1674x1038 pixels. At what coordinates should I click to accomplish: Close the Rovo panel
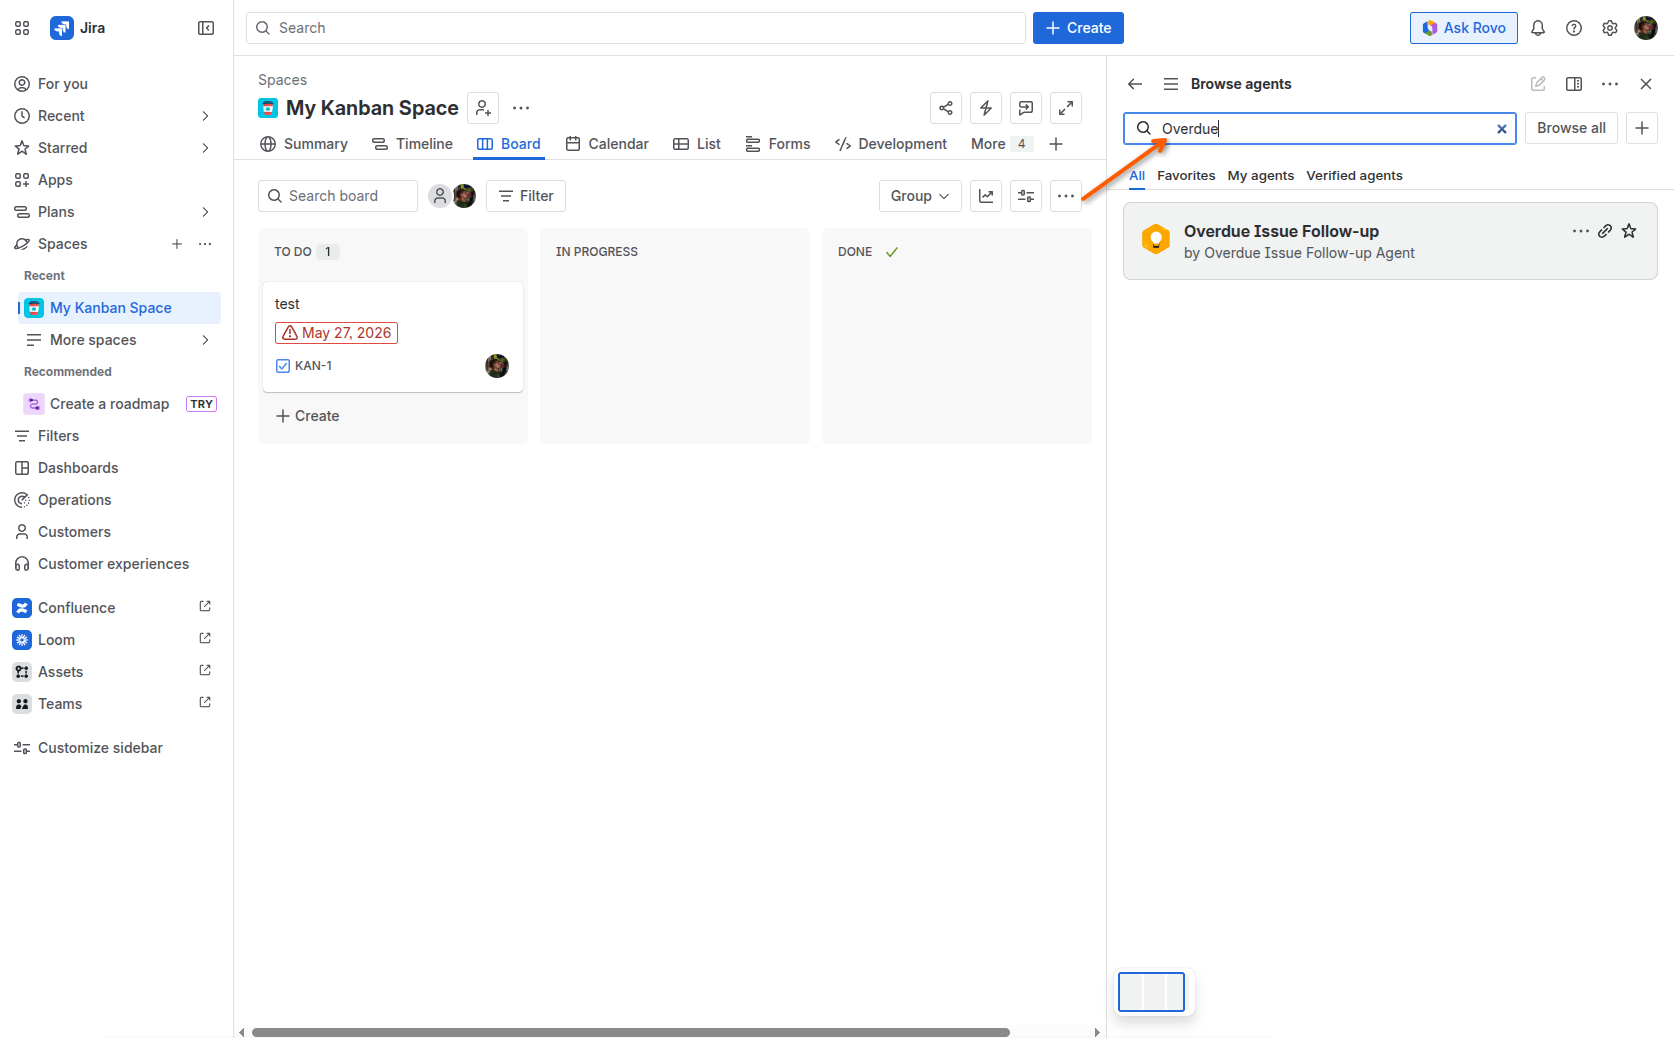[x=1646, y=84]
